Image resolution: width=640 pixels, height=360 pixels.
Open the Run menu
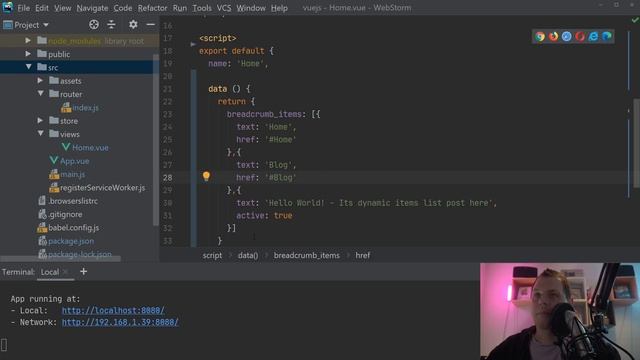(180, 8)
